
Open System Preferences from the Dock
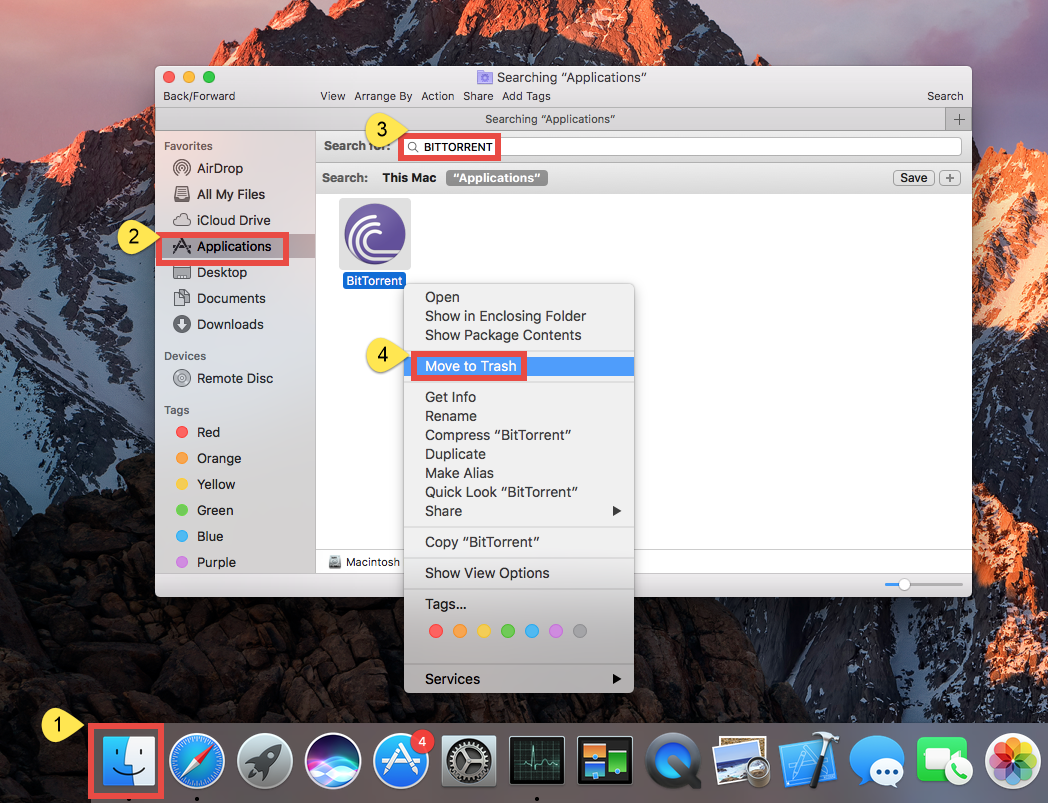[469, 760]
